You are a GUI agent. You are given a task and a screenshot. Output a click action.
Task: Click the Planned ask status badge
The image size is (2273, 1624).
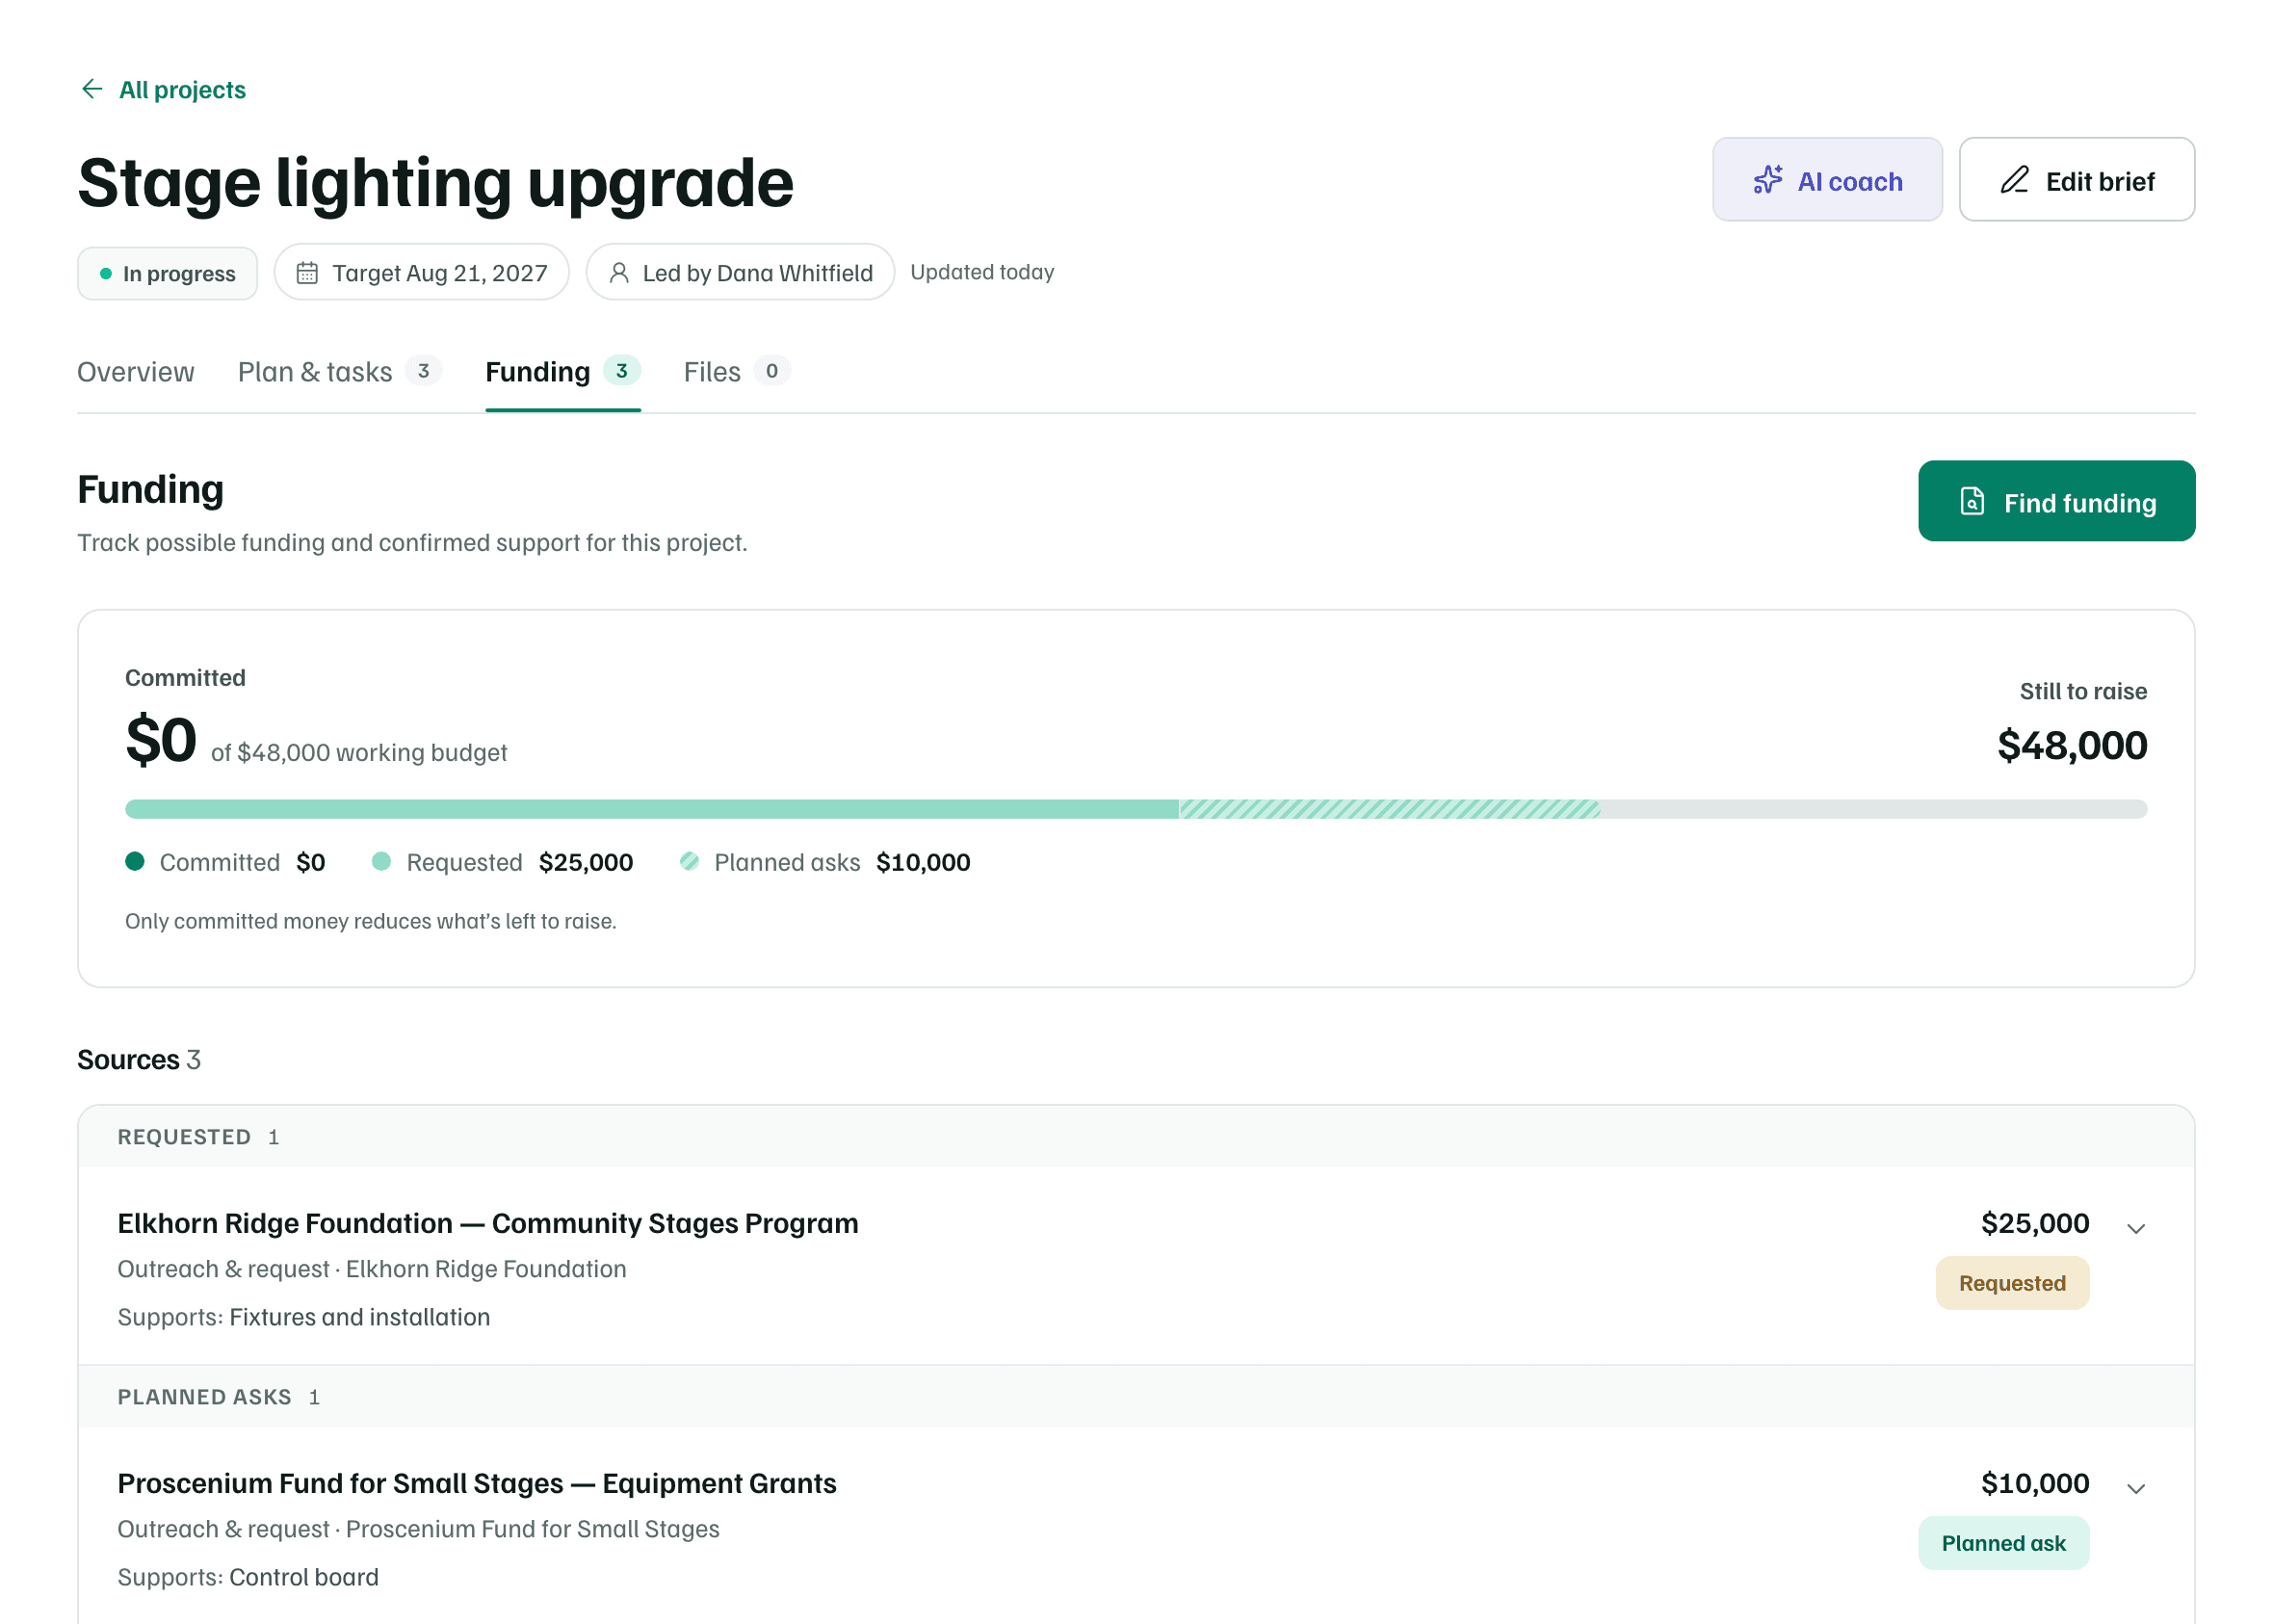2003,1543
